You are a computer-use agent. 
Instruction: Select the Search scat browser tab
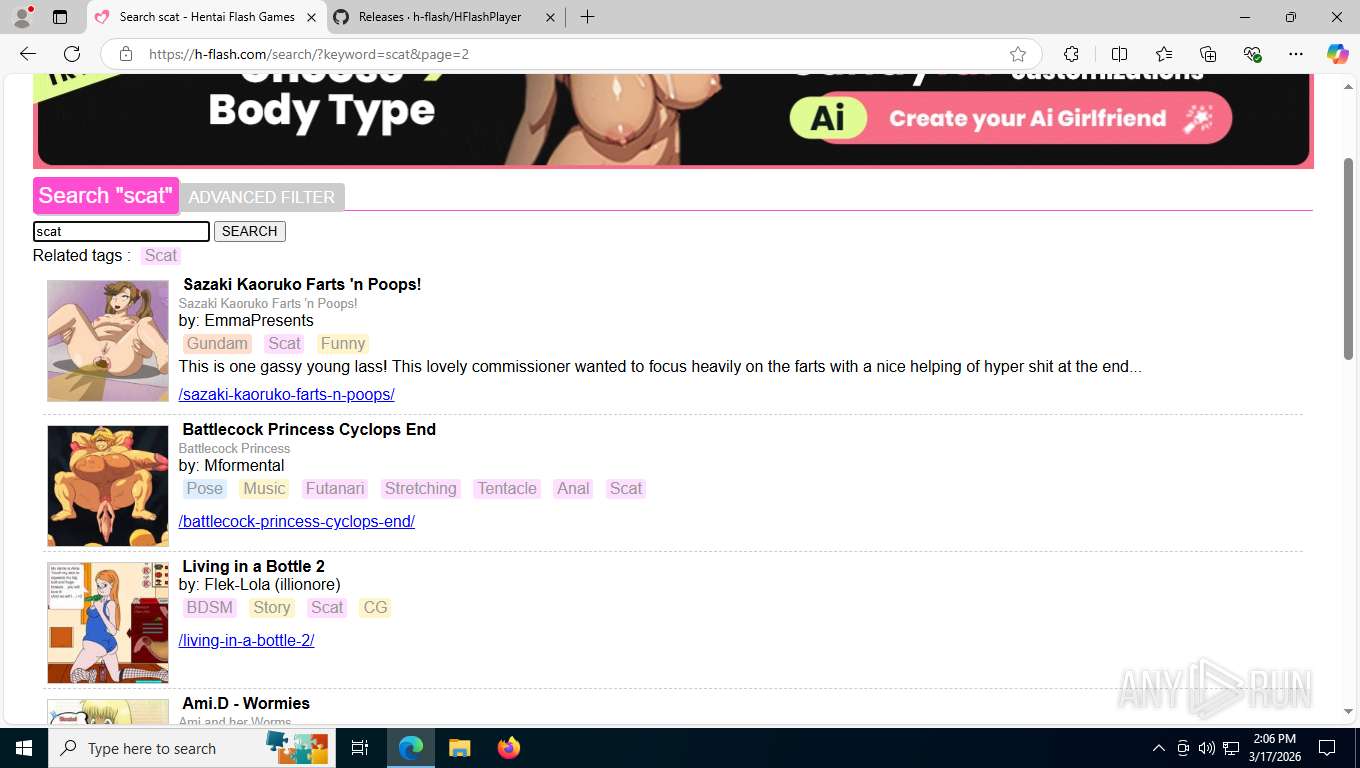tap(206, 17)
